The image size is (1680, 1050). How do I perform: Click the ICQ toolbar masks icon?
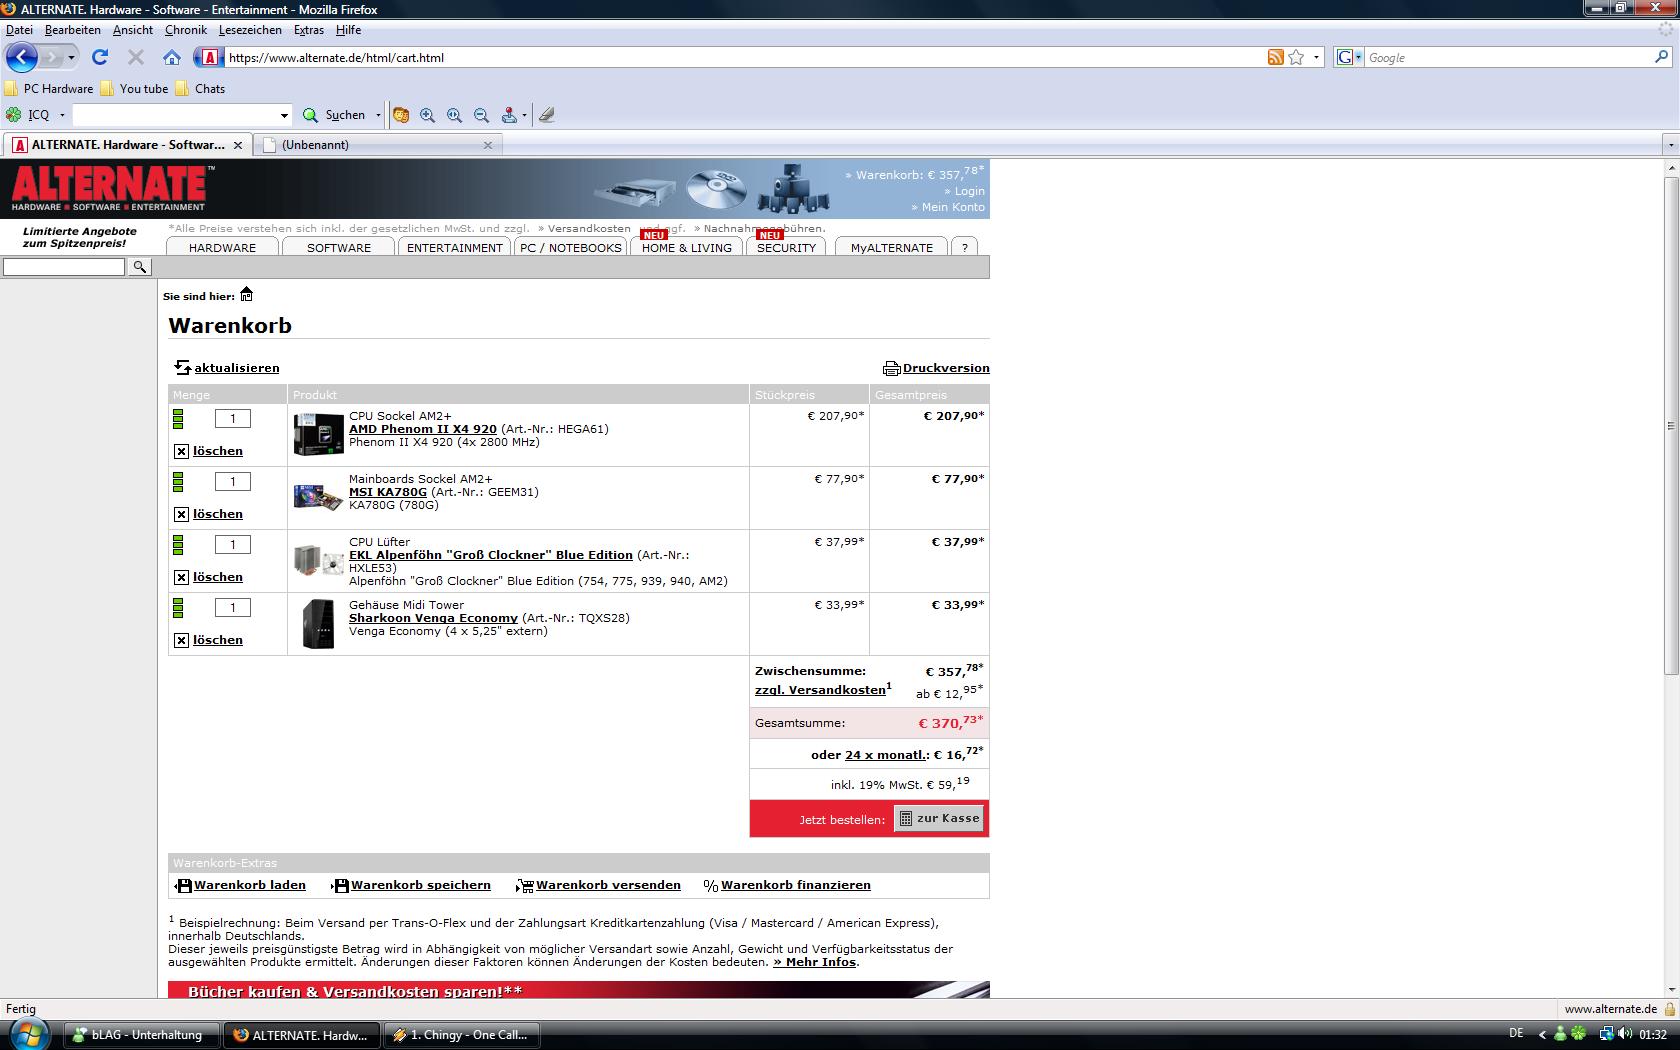coord(401,115)
